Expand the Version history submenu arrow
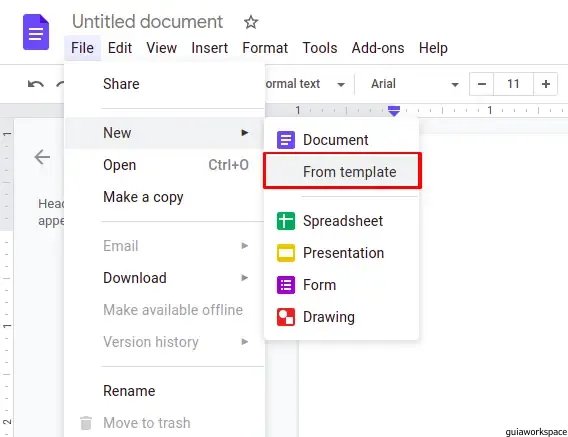568x437 pixels. pos(245,342)
